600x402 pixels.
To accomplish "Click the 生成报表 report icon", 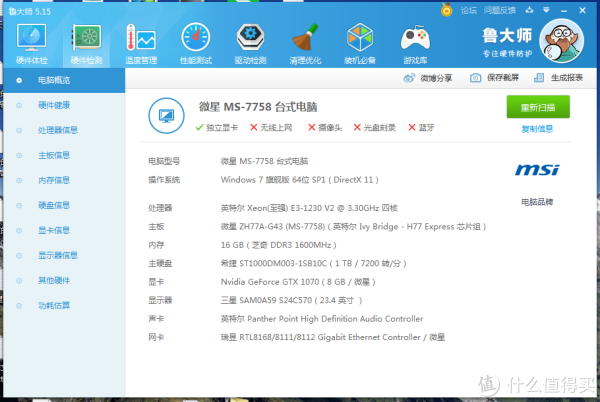I will point(539,78).
